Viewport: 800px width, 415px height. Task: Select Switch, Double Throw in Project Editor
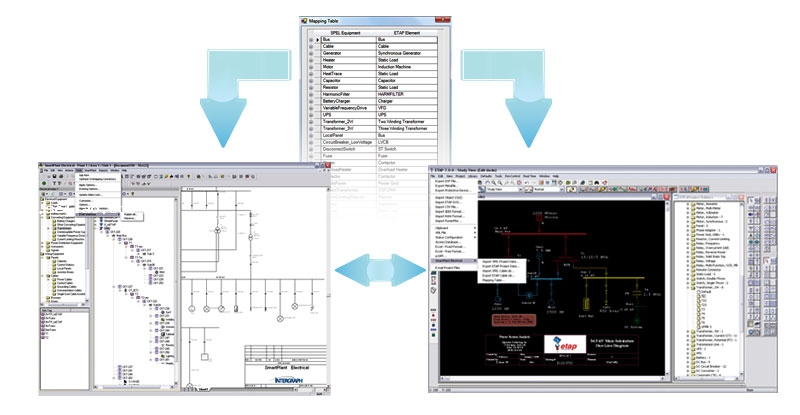click(710, 279)
